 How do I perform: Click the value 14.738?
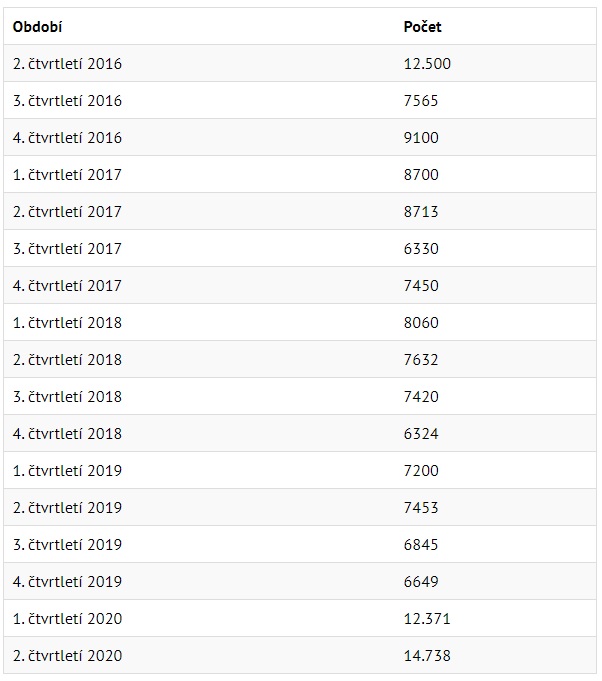427,655
